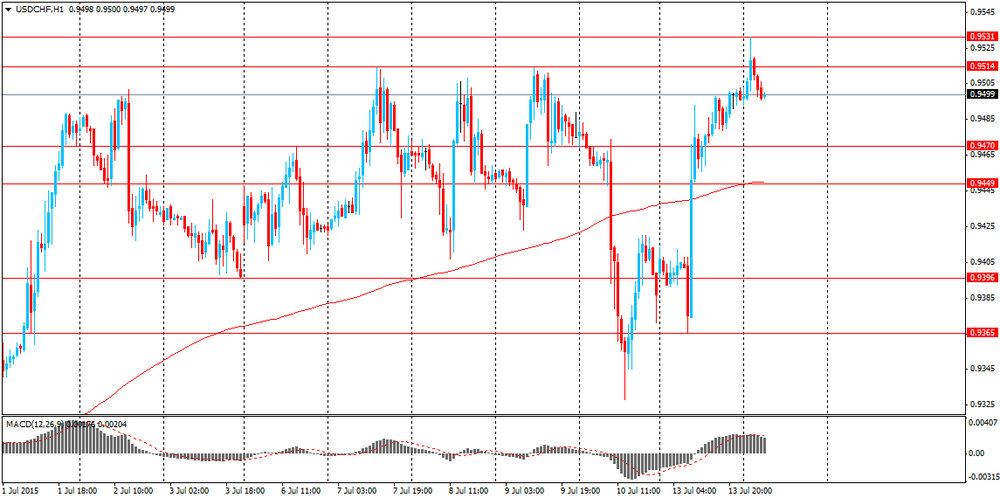Click the USDCHF,H1 symbol title
Viewport: 1000px width, 498px height.
pyautogui.click(x=38, y=10)
